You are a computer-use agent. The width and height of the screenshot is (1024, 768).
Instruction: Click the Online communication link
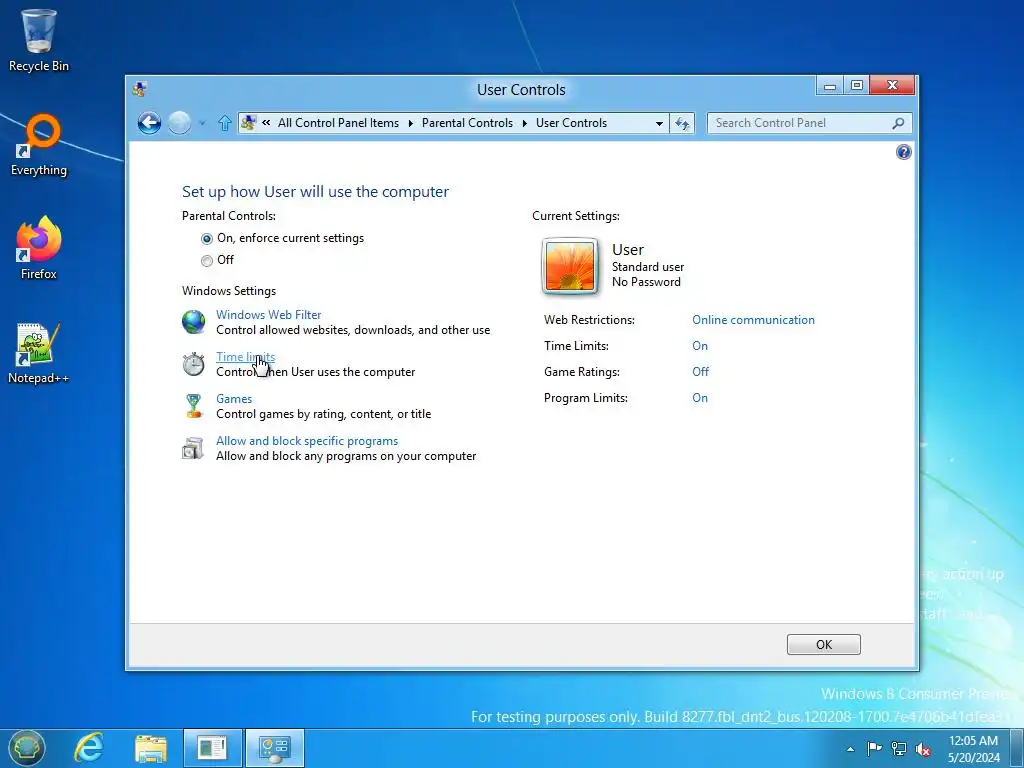(753, 320)
